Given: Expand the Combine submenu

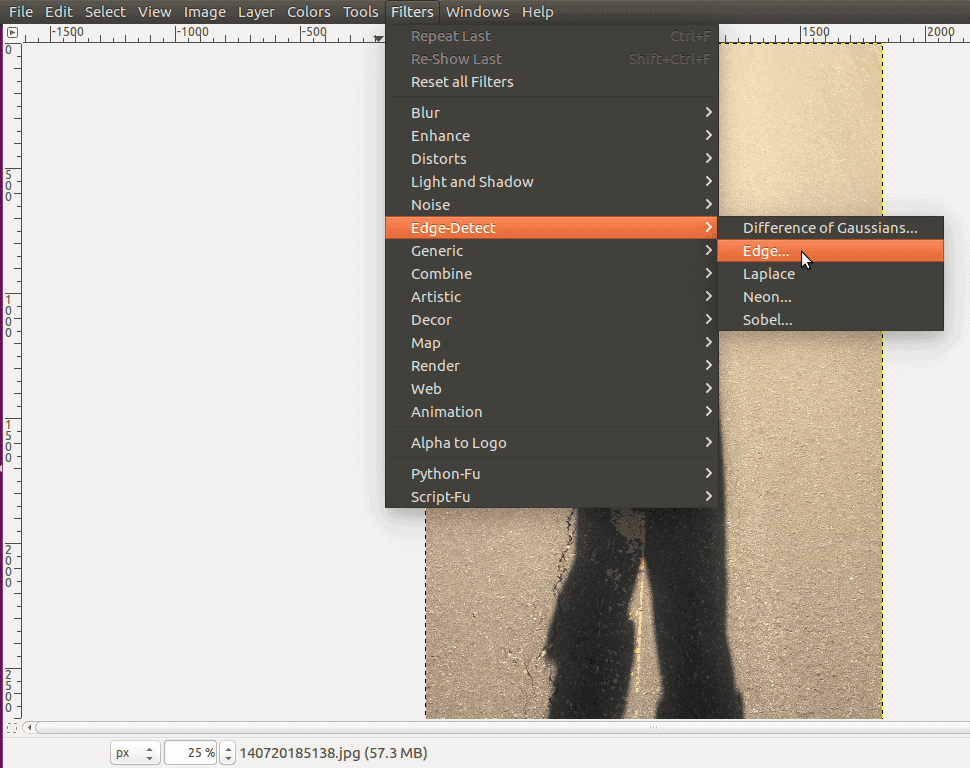Looking at the screenshot, I should [x=551, y=274].
